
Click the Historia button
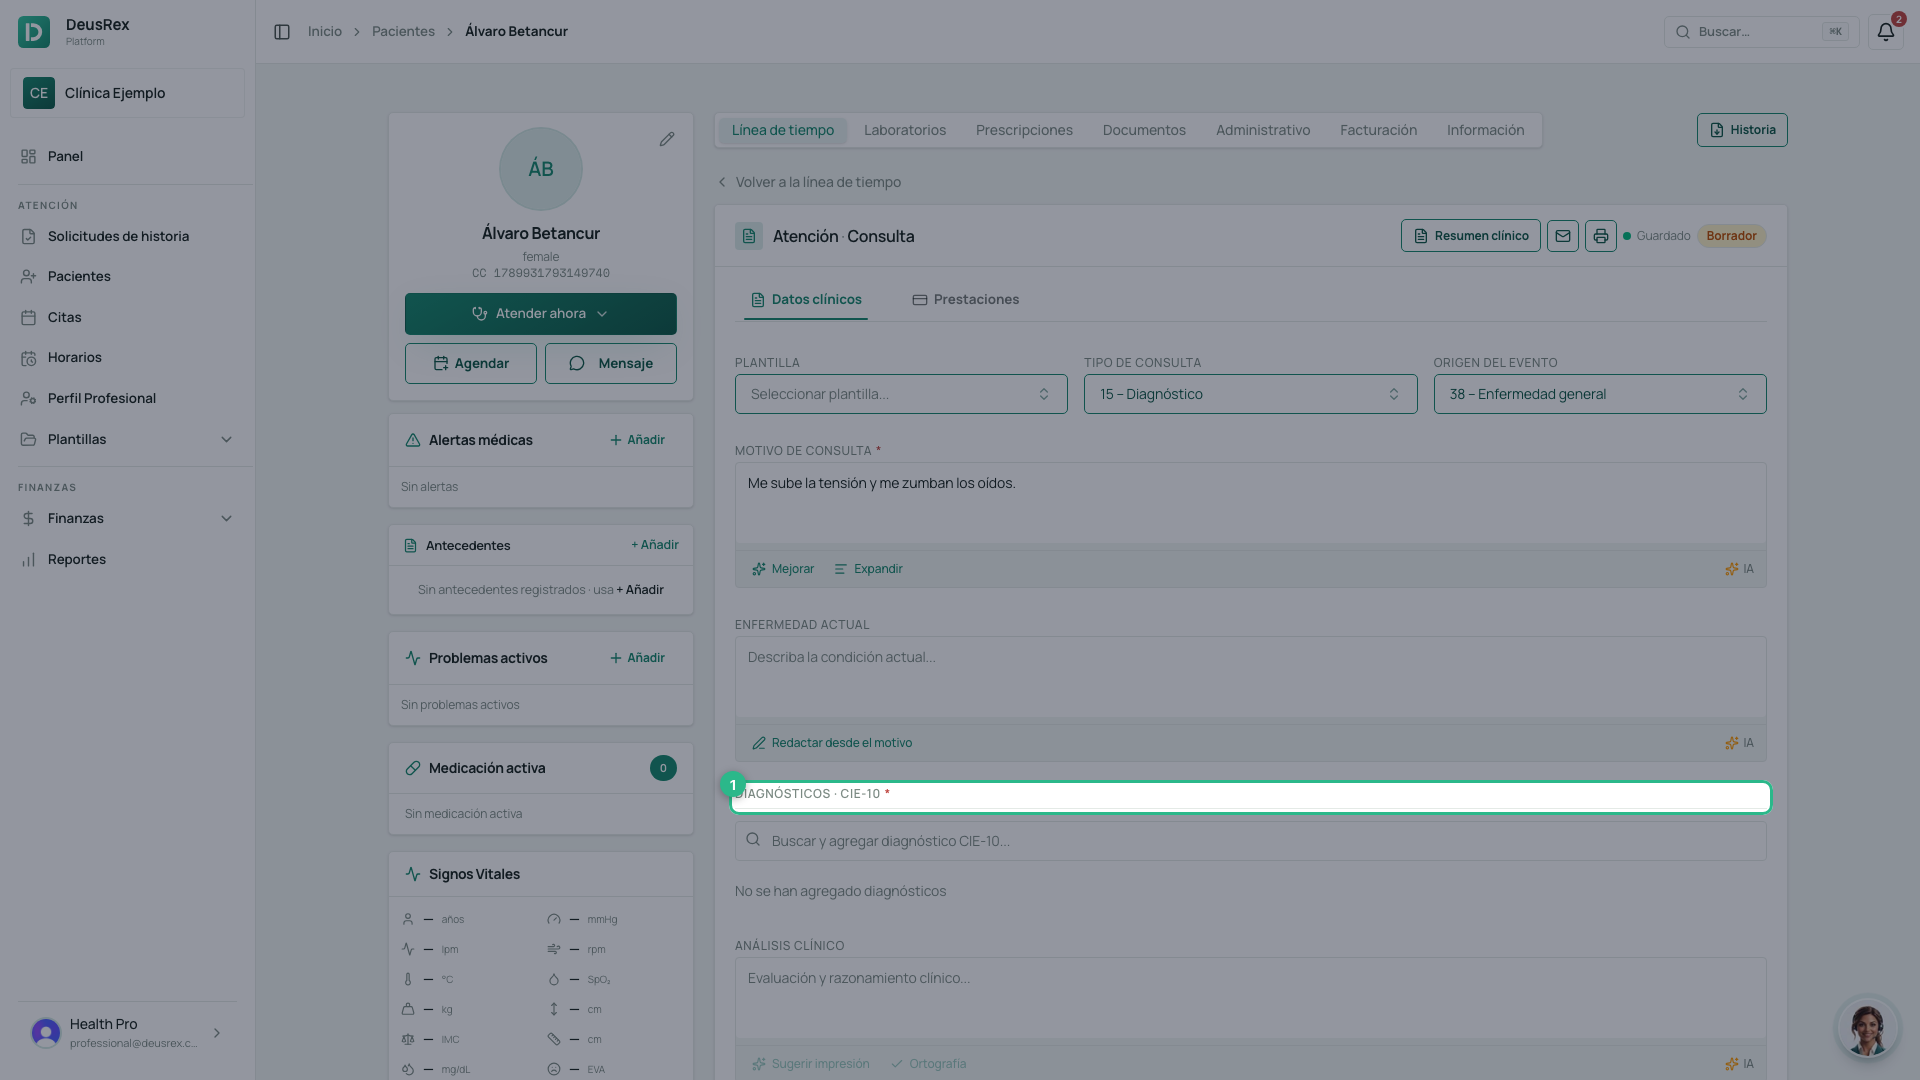pyautogui.click(x=1742, y=130)
